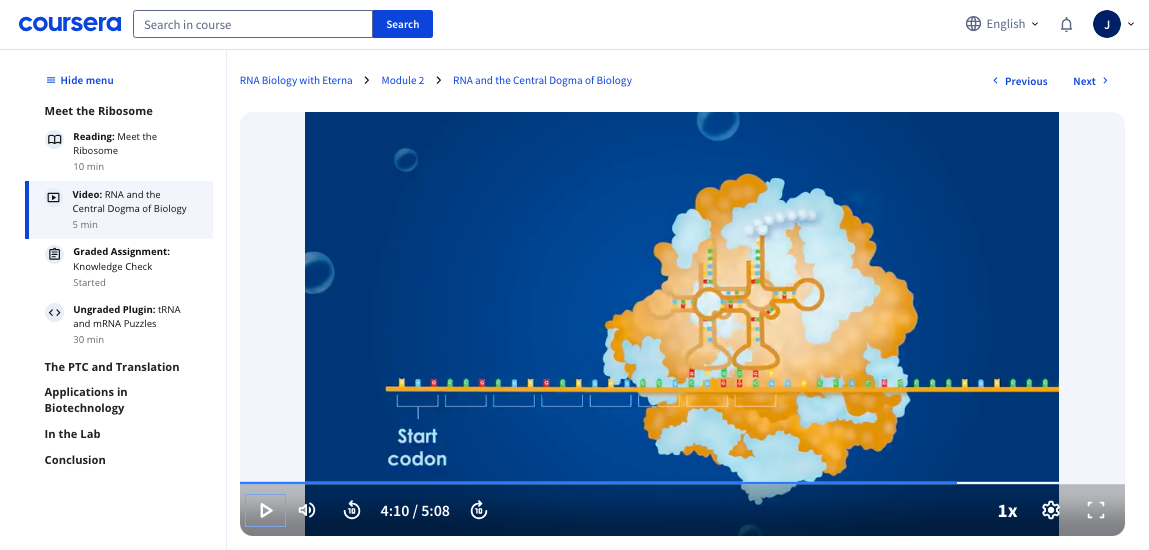The image size is (1149, 550).
Task: Click the video play item icon
Action: (53, 197)
